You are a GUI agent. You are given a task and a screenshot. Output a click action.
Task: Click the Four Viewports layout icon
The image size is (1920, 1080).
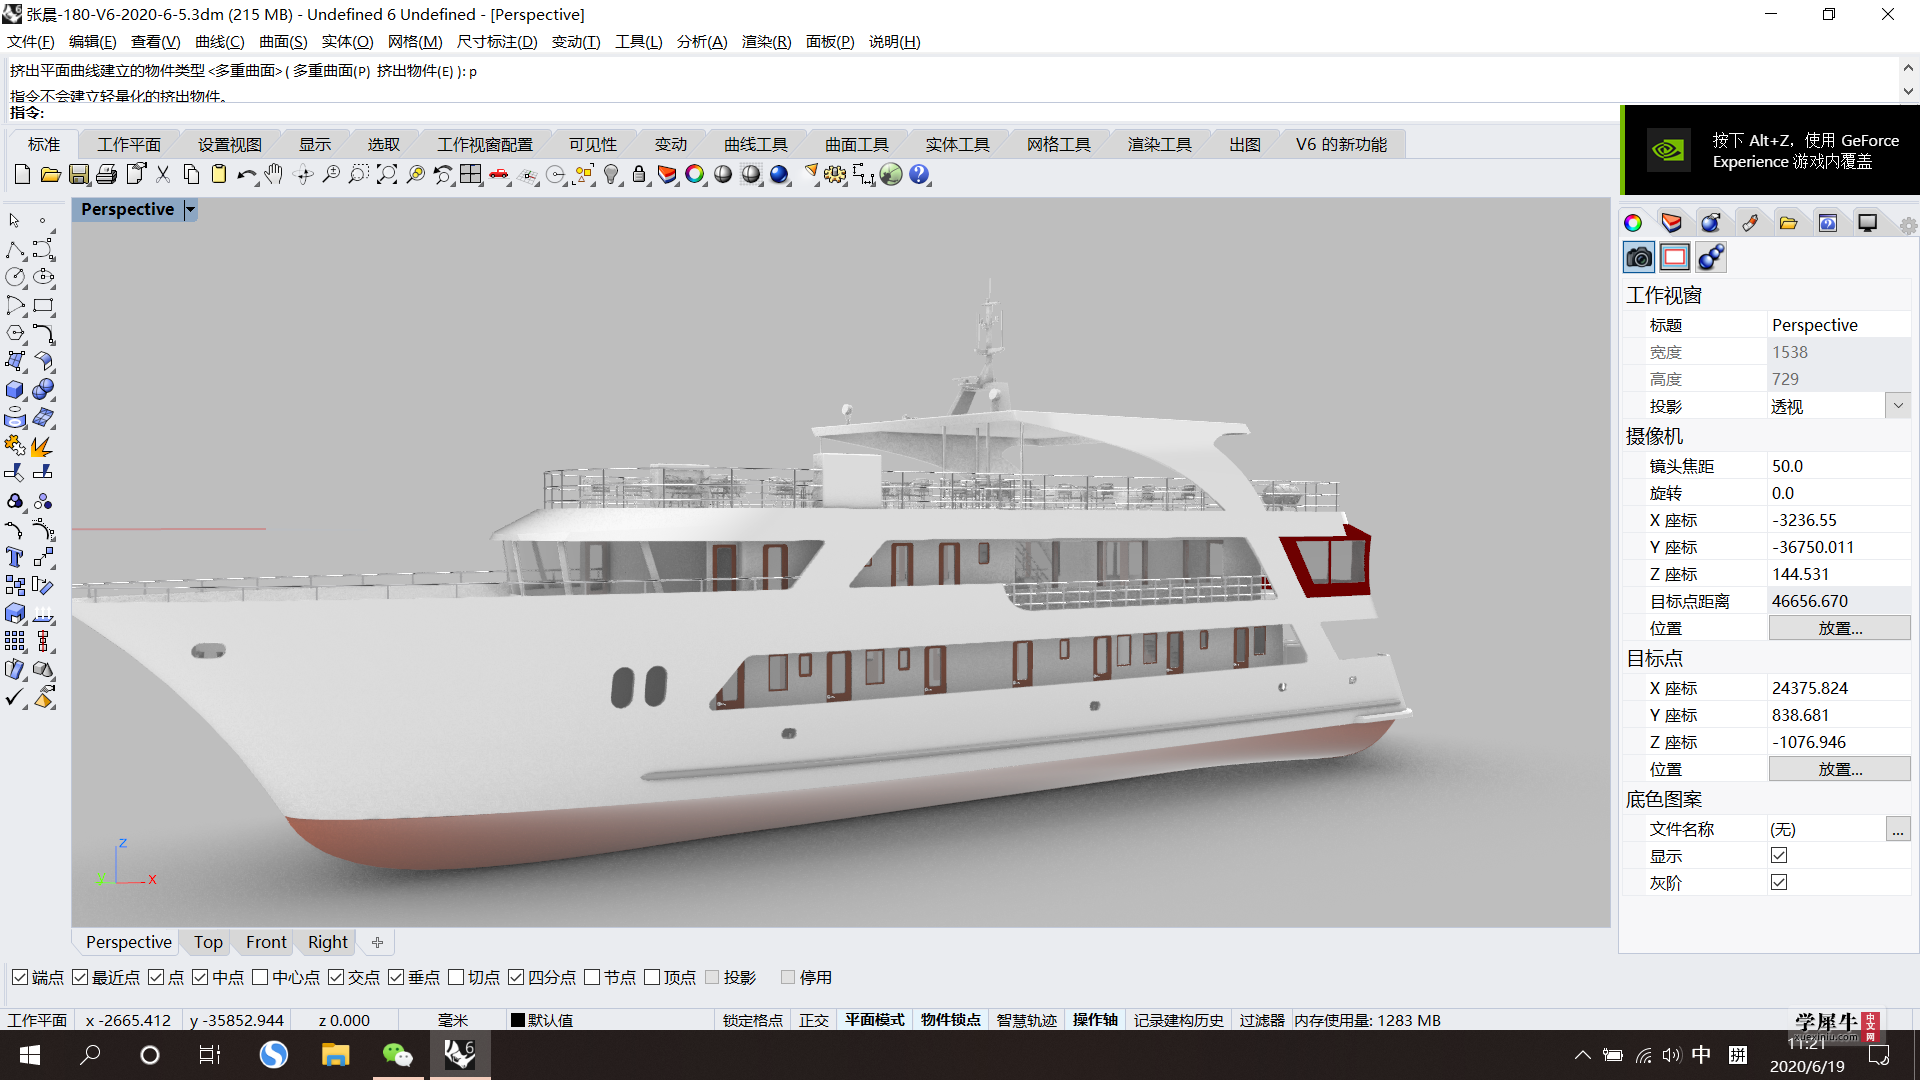471,175
